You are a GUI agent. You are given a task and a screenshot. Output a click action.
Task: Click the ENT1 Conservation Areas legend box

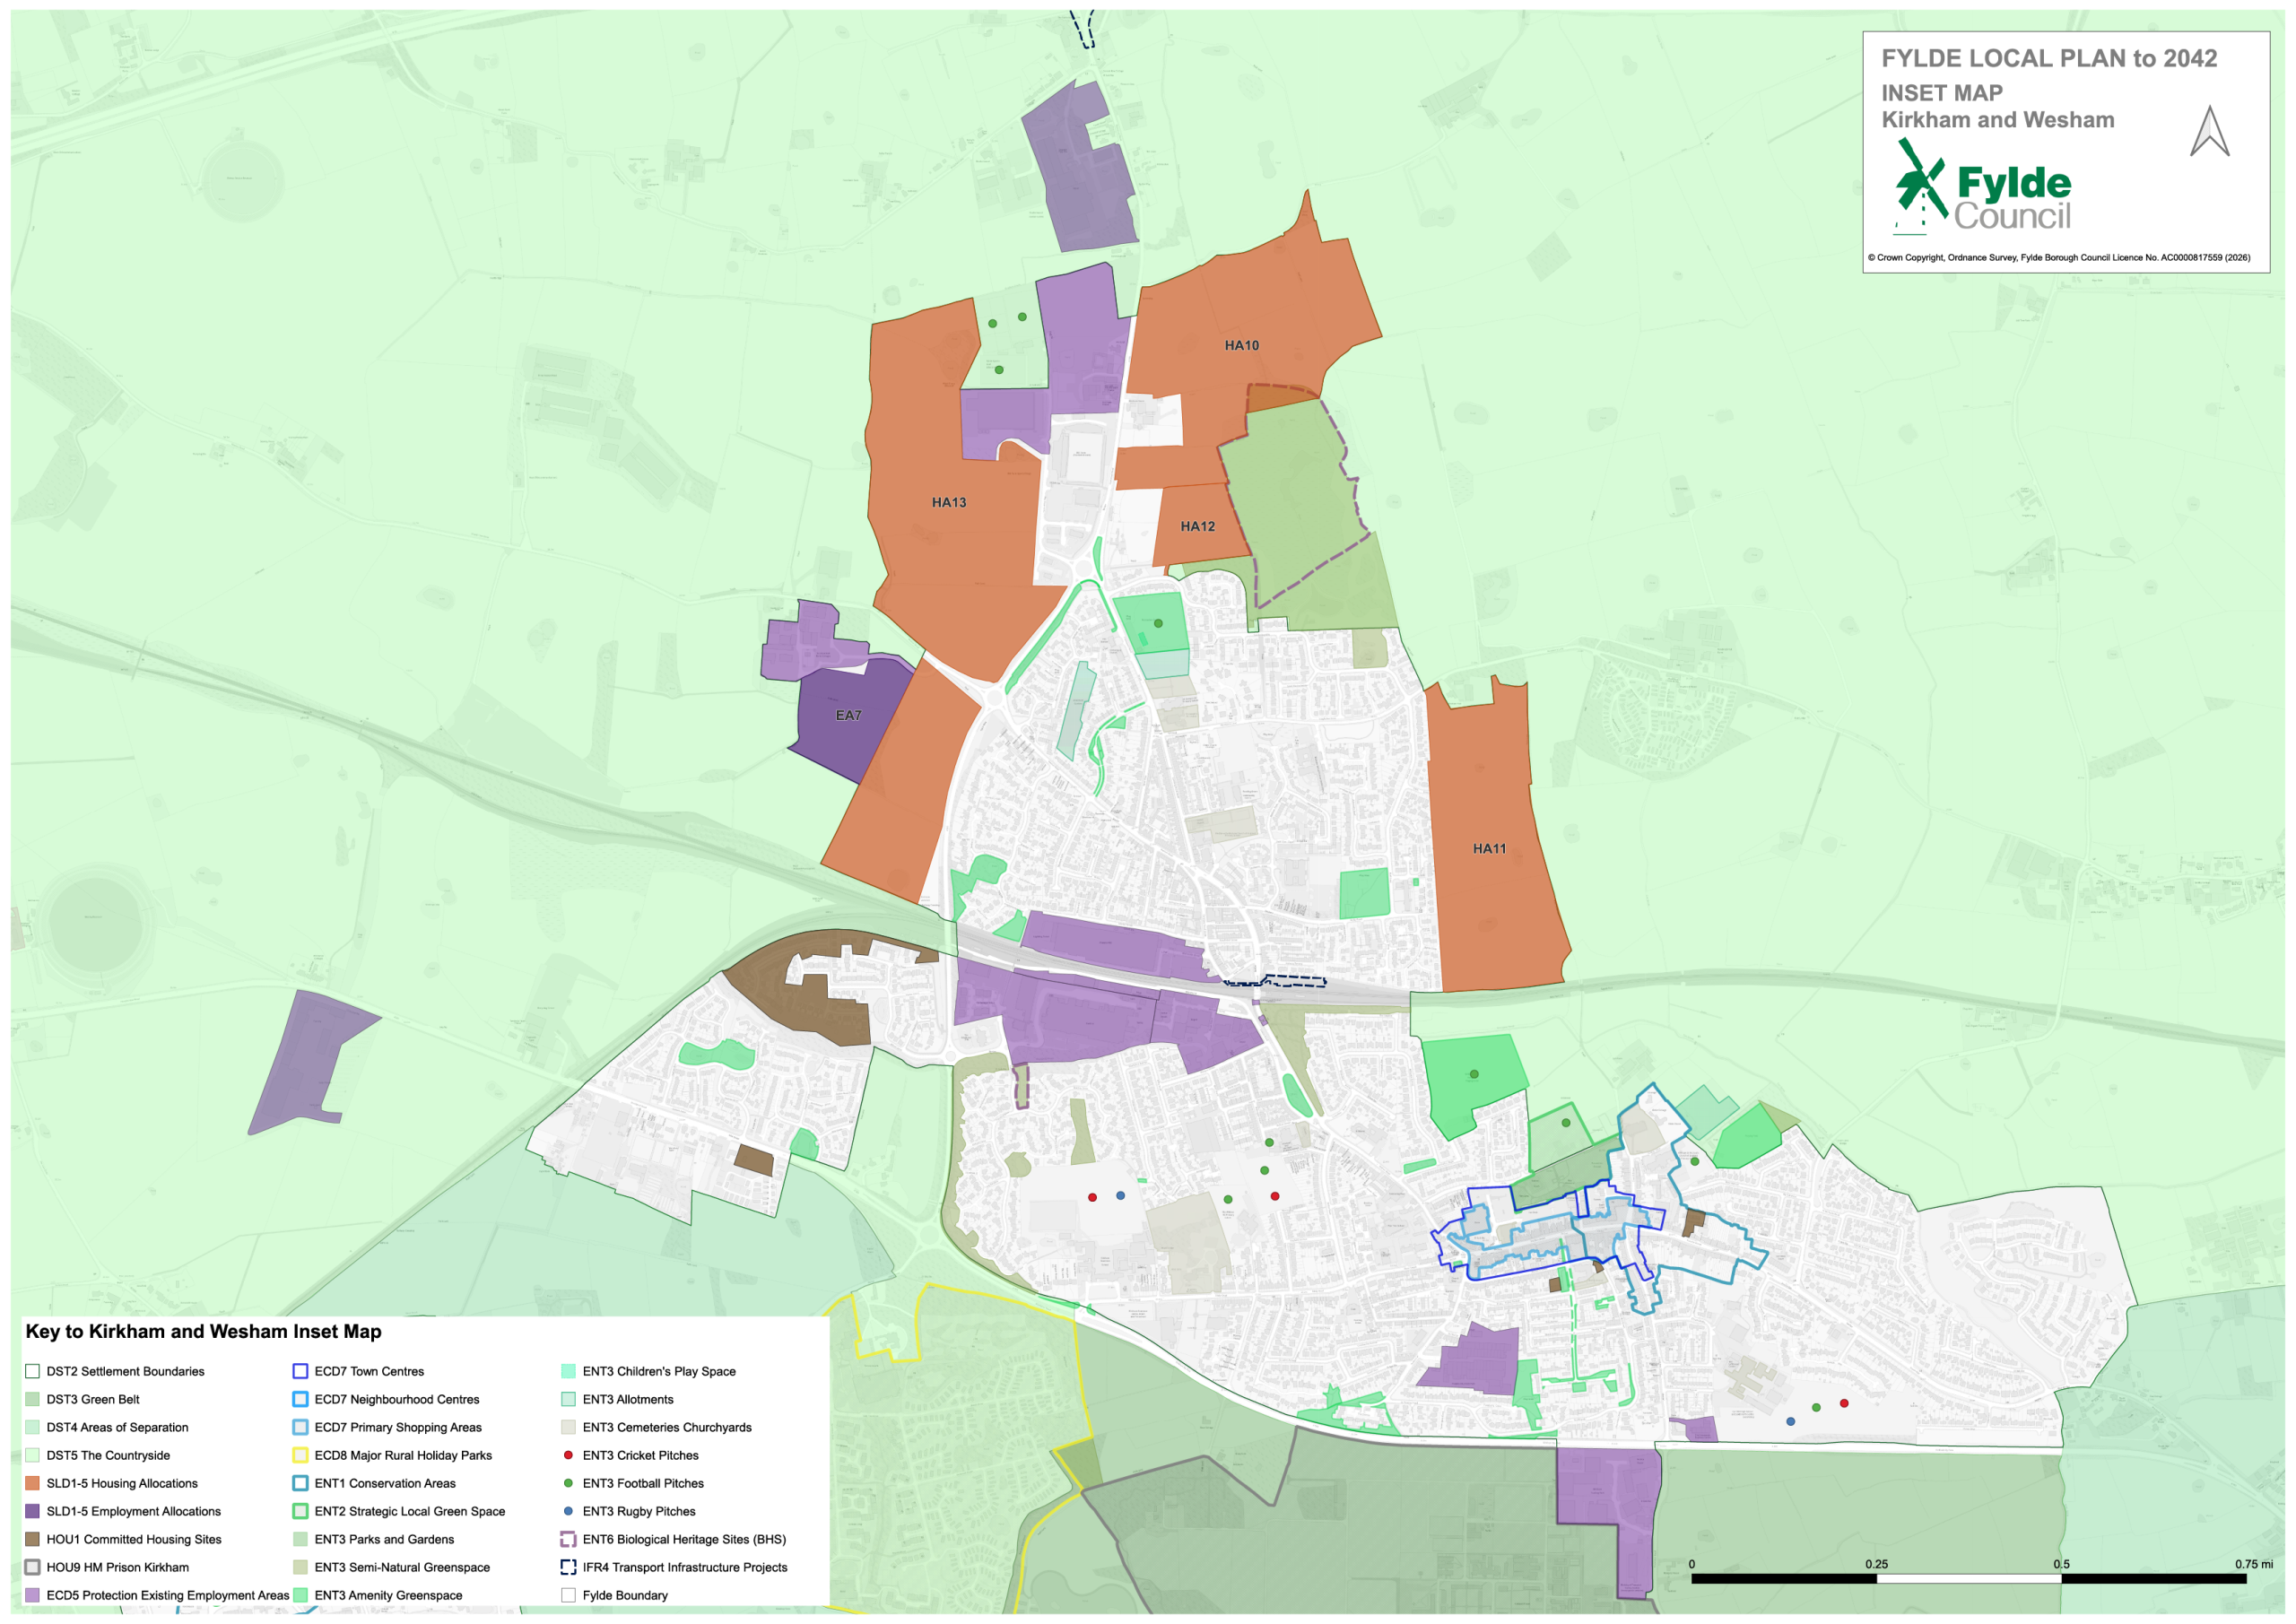click(x=300, y=1483)
